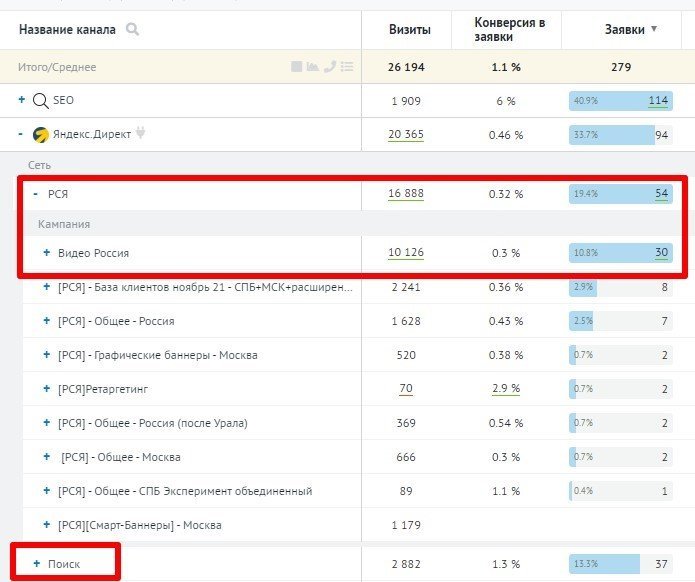The height and width of the screenshot is (582, 695).
Task: Click the search icon next to Название канала
Action: click(132, 30)
